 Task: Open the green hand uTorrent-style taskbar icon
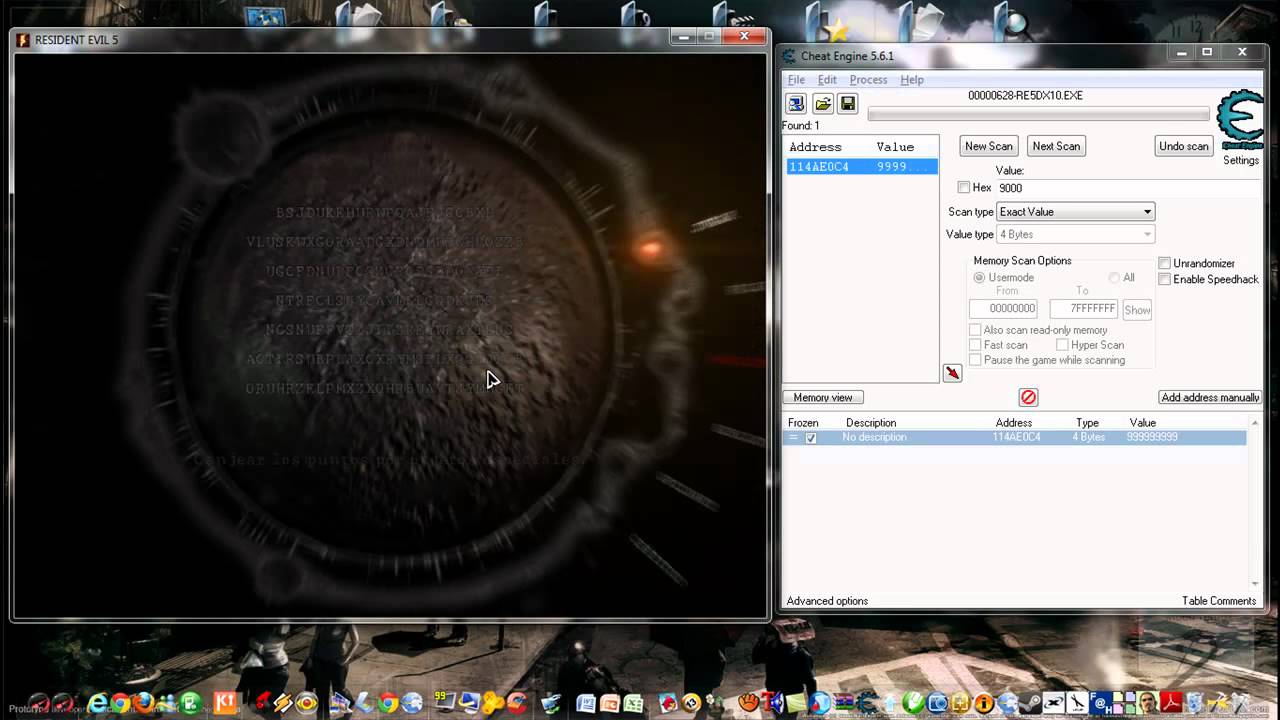(913, 703)
